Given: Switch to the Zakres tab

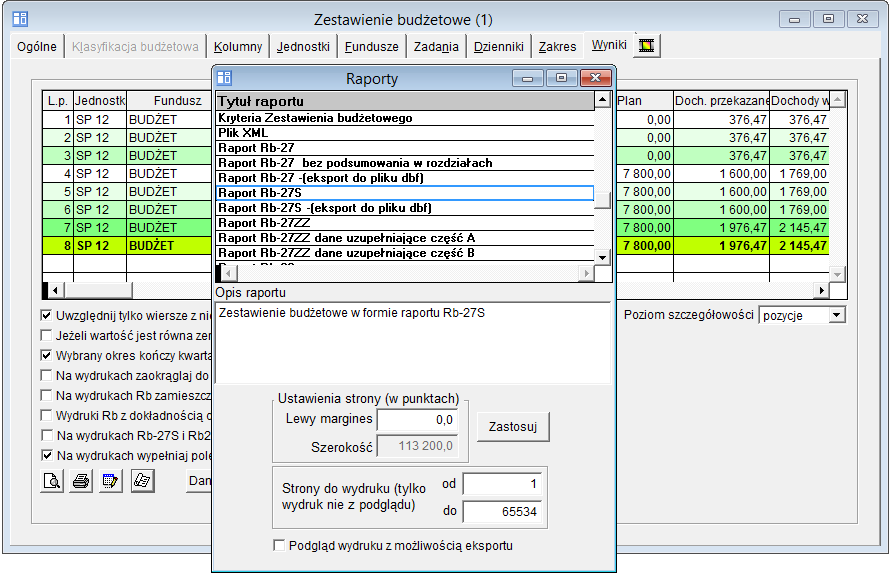Looking at the screenshot, I should click(x=557, y=47).
